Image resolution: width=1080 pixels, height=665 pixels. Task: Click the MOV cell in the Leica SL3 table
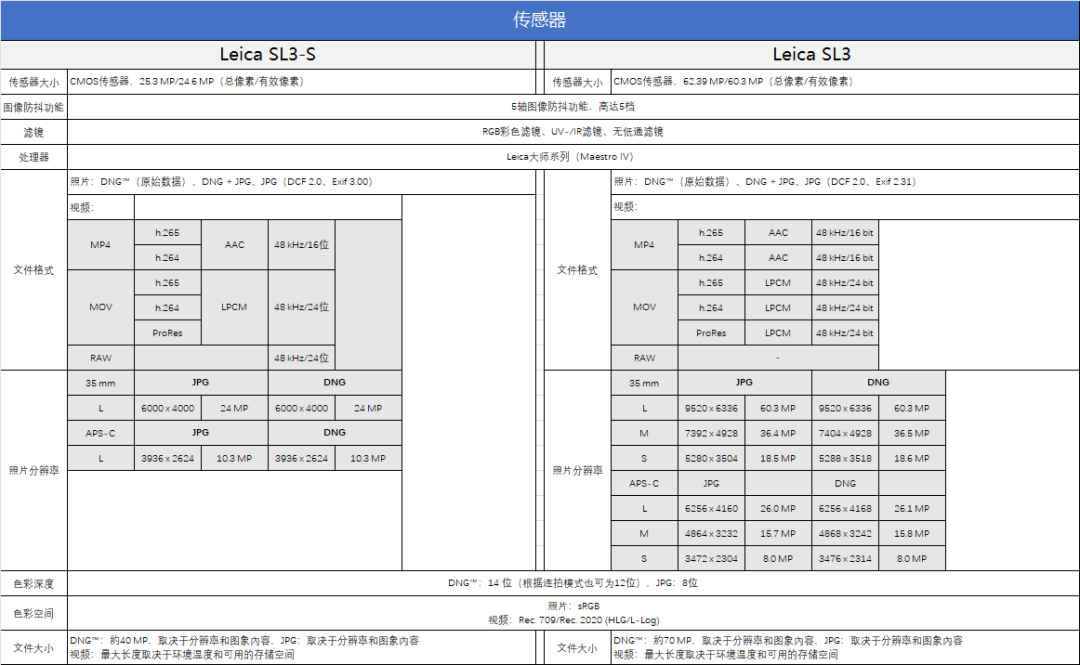644,307
